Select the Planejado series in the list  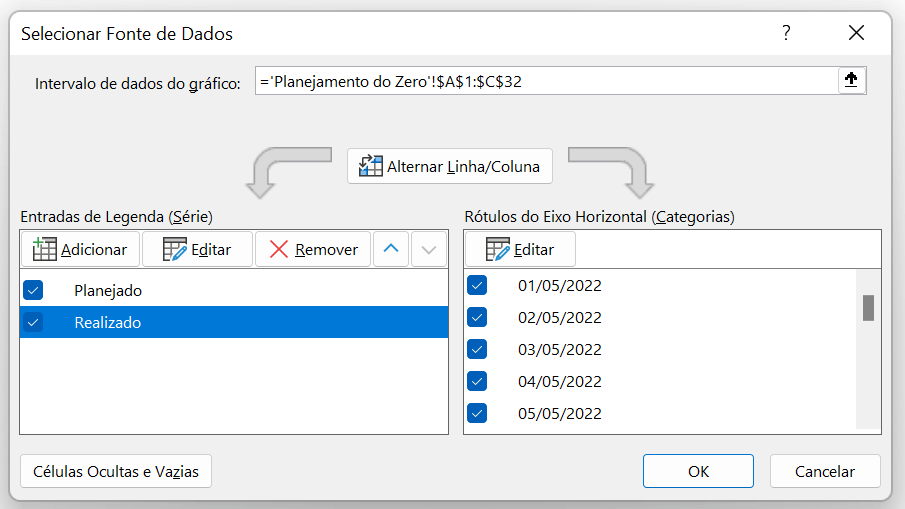[108, 290]
